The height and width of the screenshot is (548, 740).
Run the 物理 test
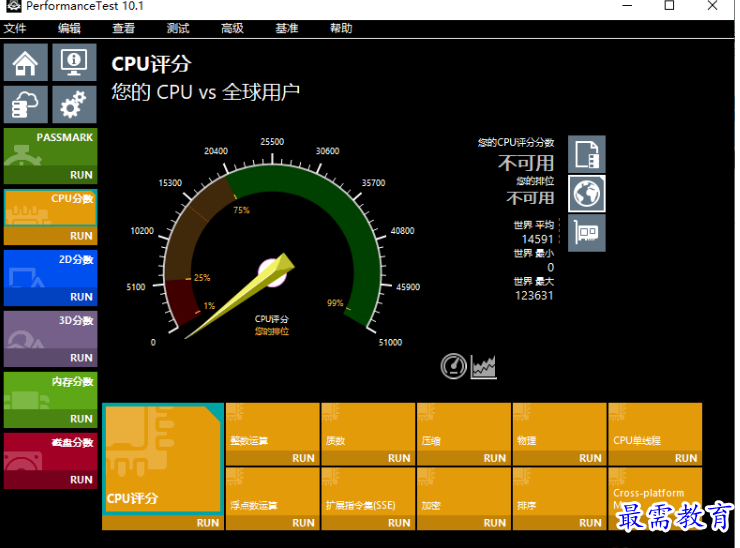pos(560,434)
